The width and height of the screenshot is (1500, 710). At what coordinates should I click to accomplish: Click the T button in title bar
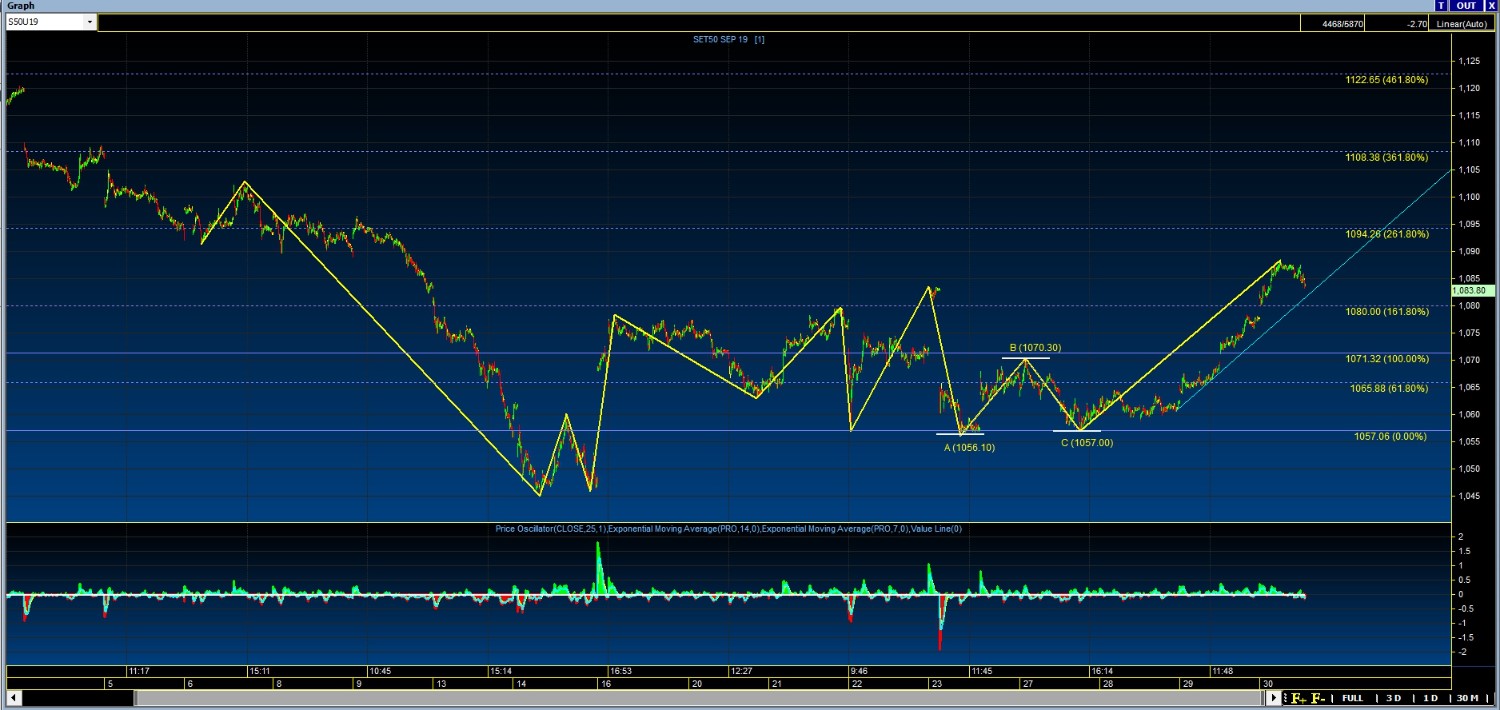point(1440,6)
